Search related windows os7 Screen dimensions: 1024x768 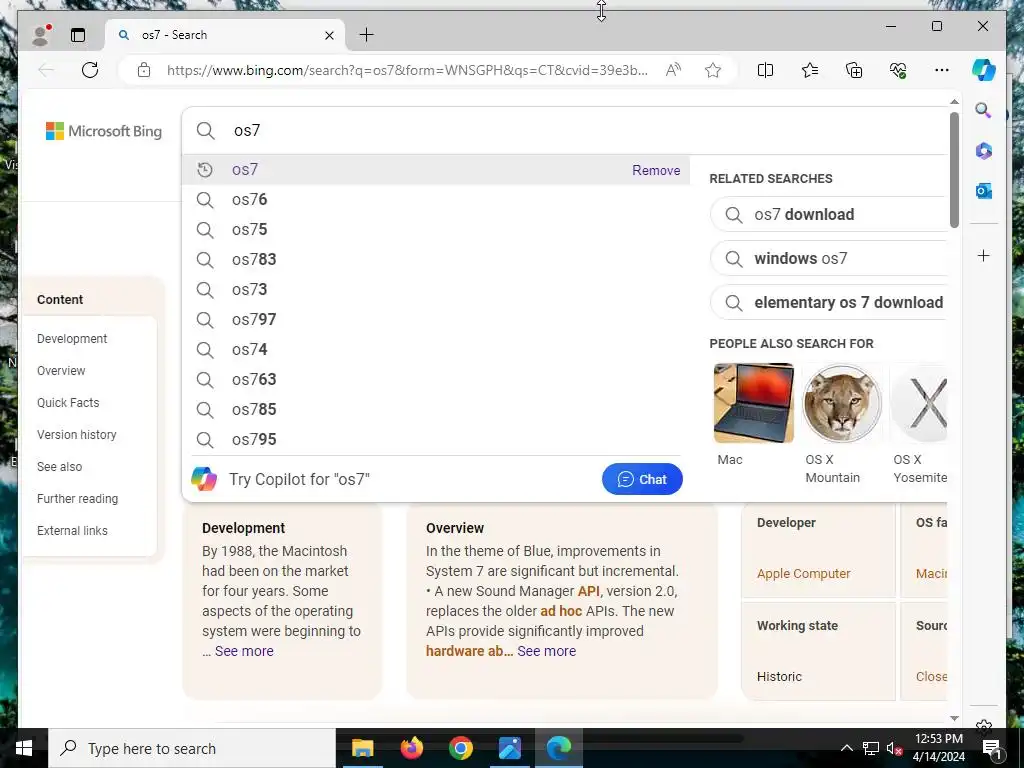(x=828, y=259)
